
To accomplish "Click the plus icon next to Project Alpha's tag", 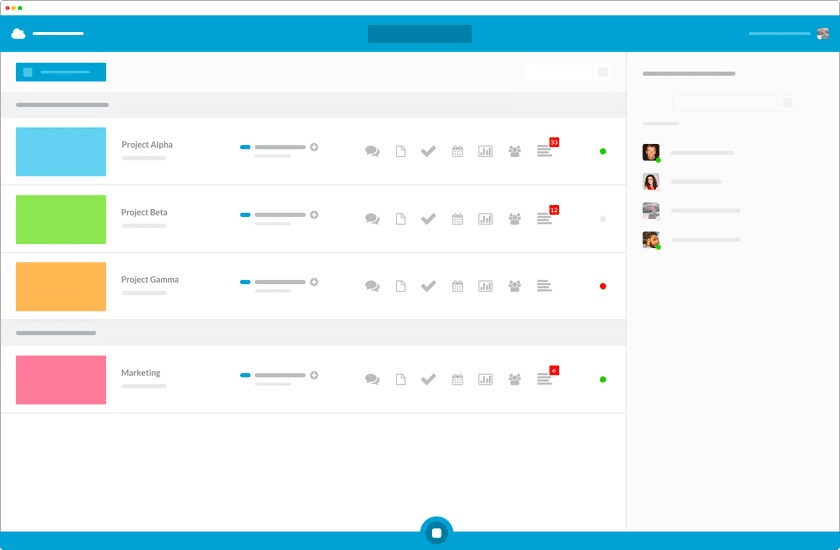I will (x=314, y=147).
